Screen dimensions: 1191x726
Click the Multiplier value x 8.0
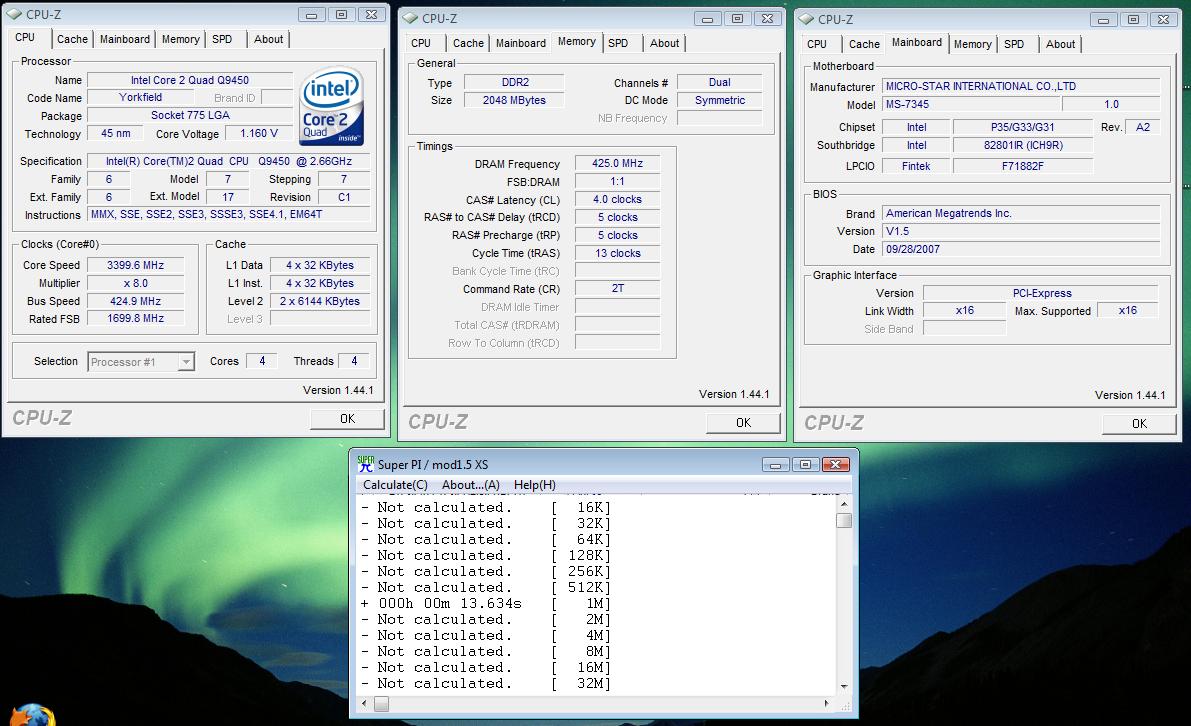click(135, 283)
